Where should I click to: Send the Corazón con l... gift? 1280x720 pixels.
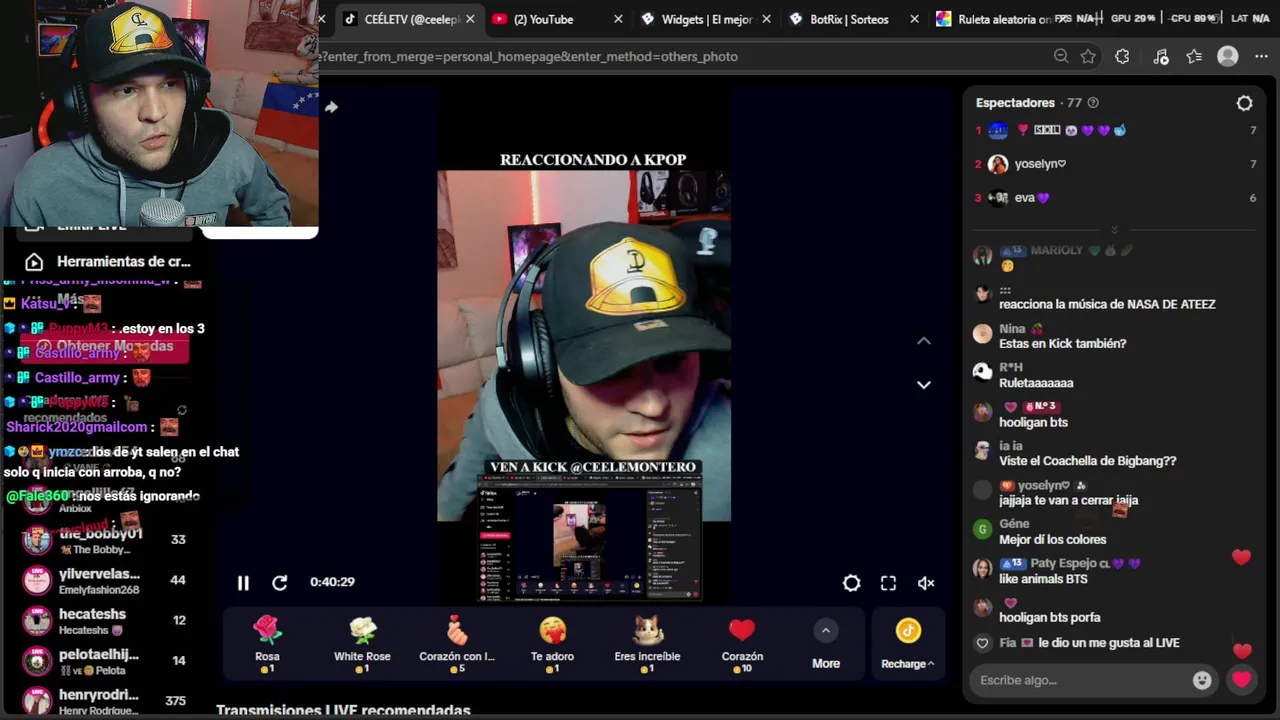(x=457, y=643)
